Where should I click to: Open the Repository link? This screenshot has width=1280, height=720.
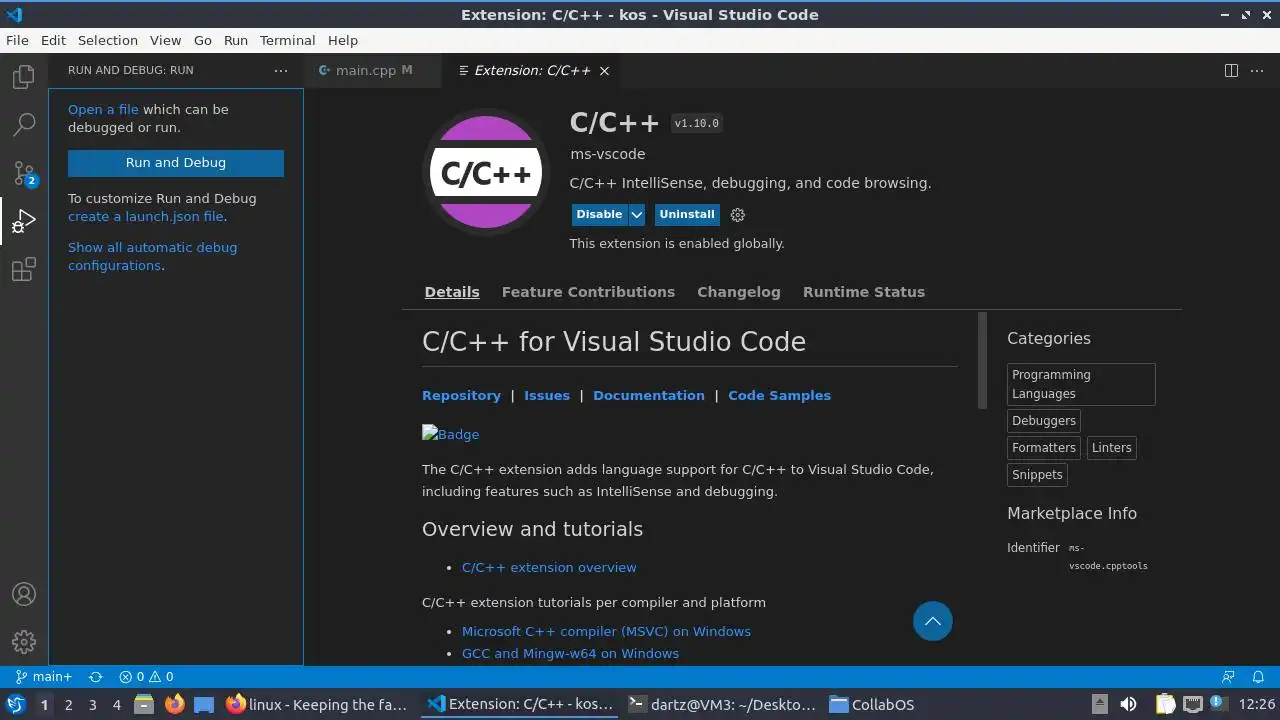coord(461,395)
